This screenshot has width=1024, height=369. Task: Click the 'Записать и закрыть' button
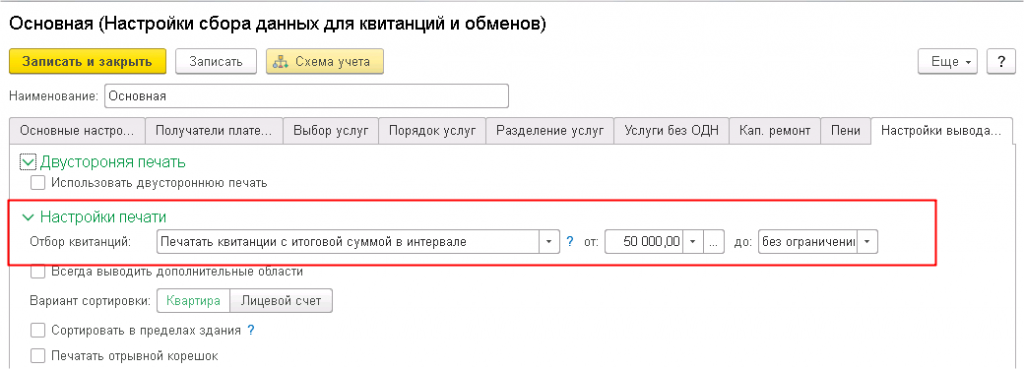click(88, 61)
